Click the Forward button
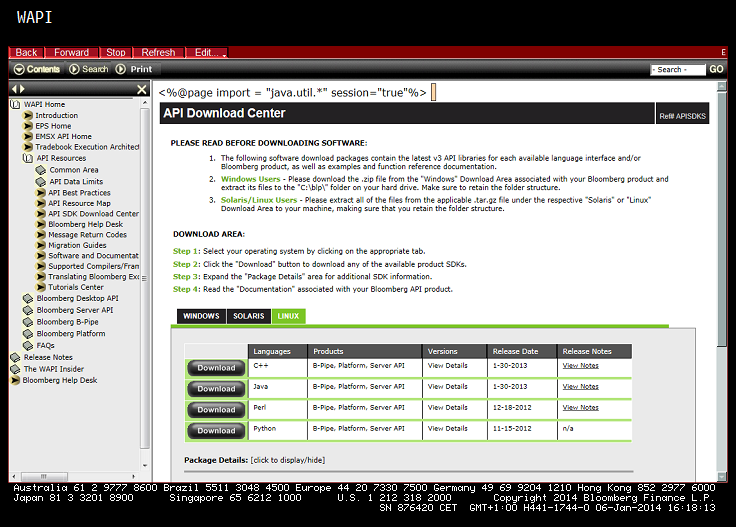The width and height of the screenshot is (736, 527). [71, 53]
